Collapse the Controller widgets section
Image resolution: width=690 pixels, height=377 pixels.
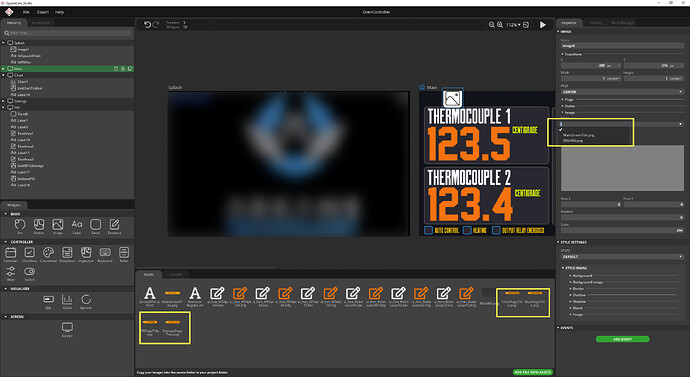pos(6,242)
